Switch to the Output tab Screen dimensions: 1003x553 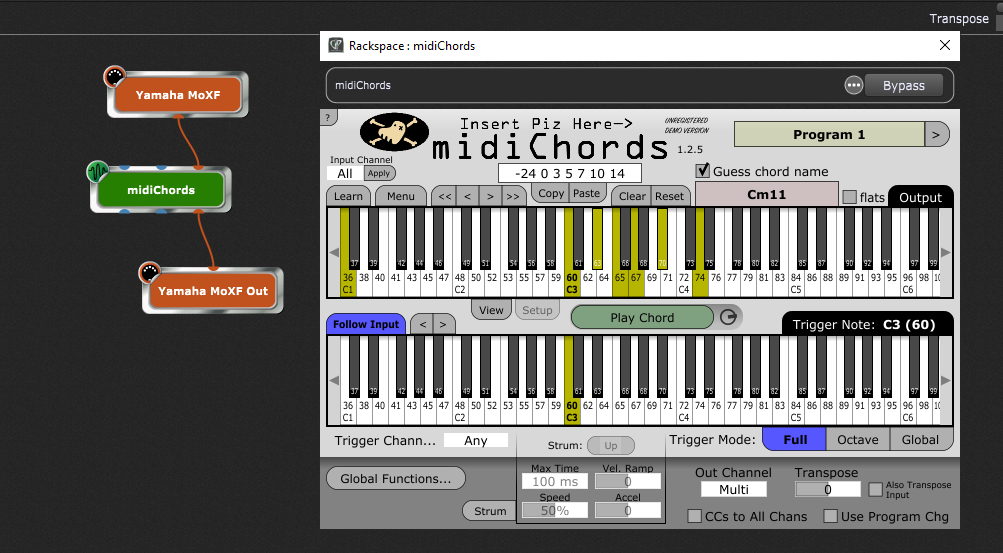(920, 197)
